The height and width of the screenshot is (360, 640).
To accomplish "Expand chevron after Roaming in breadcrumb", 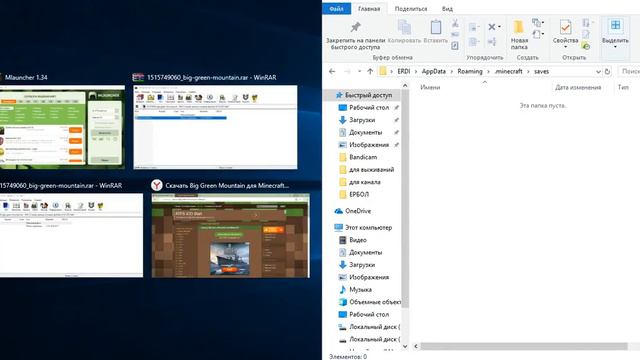I will [x=488, y=71].
